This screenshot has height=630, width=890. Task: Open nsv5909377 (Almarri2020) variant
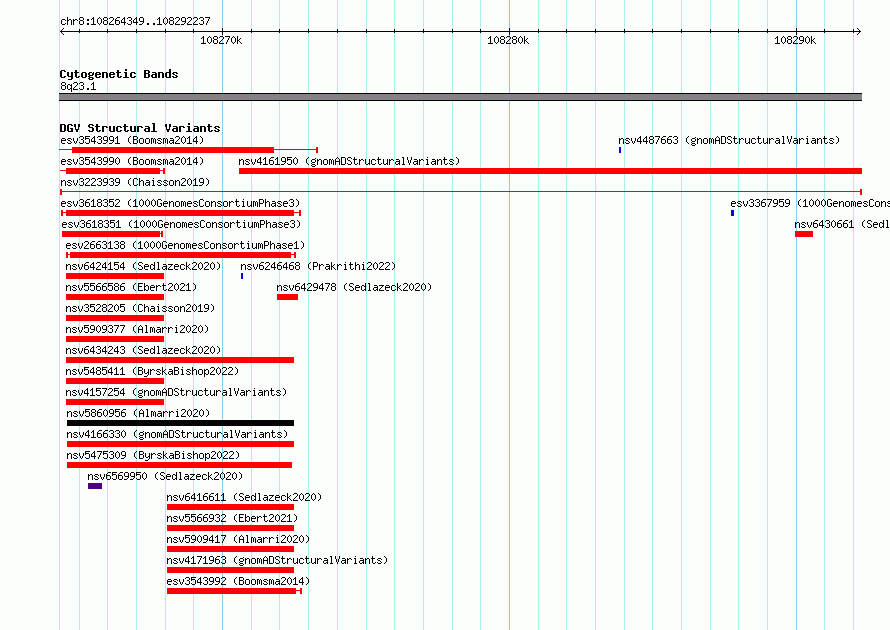(137, 329)
